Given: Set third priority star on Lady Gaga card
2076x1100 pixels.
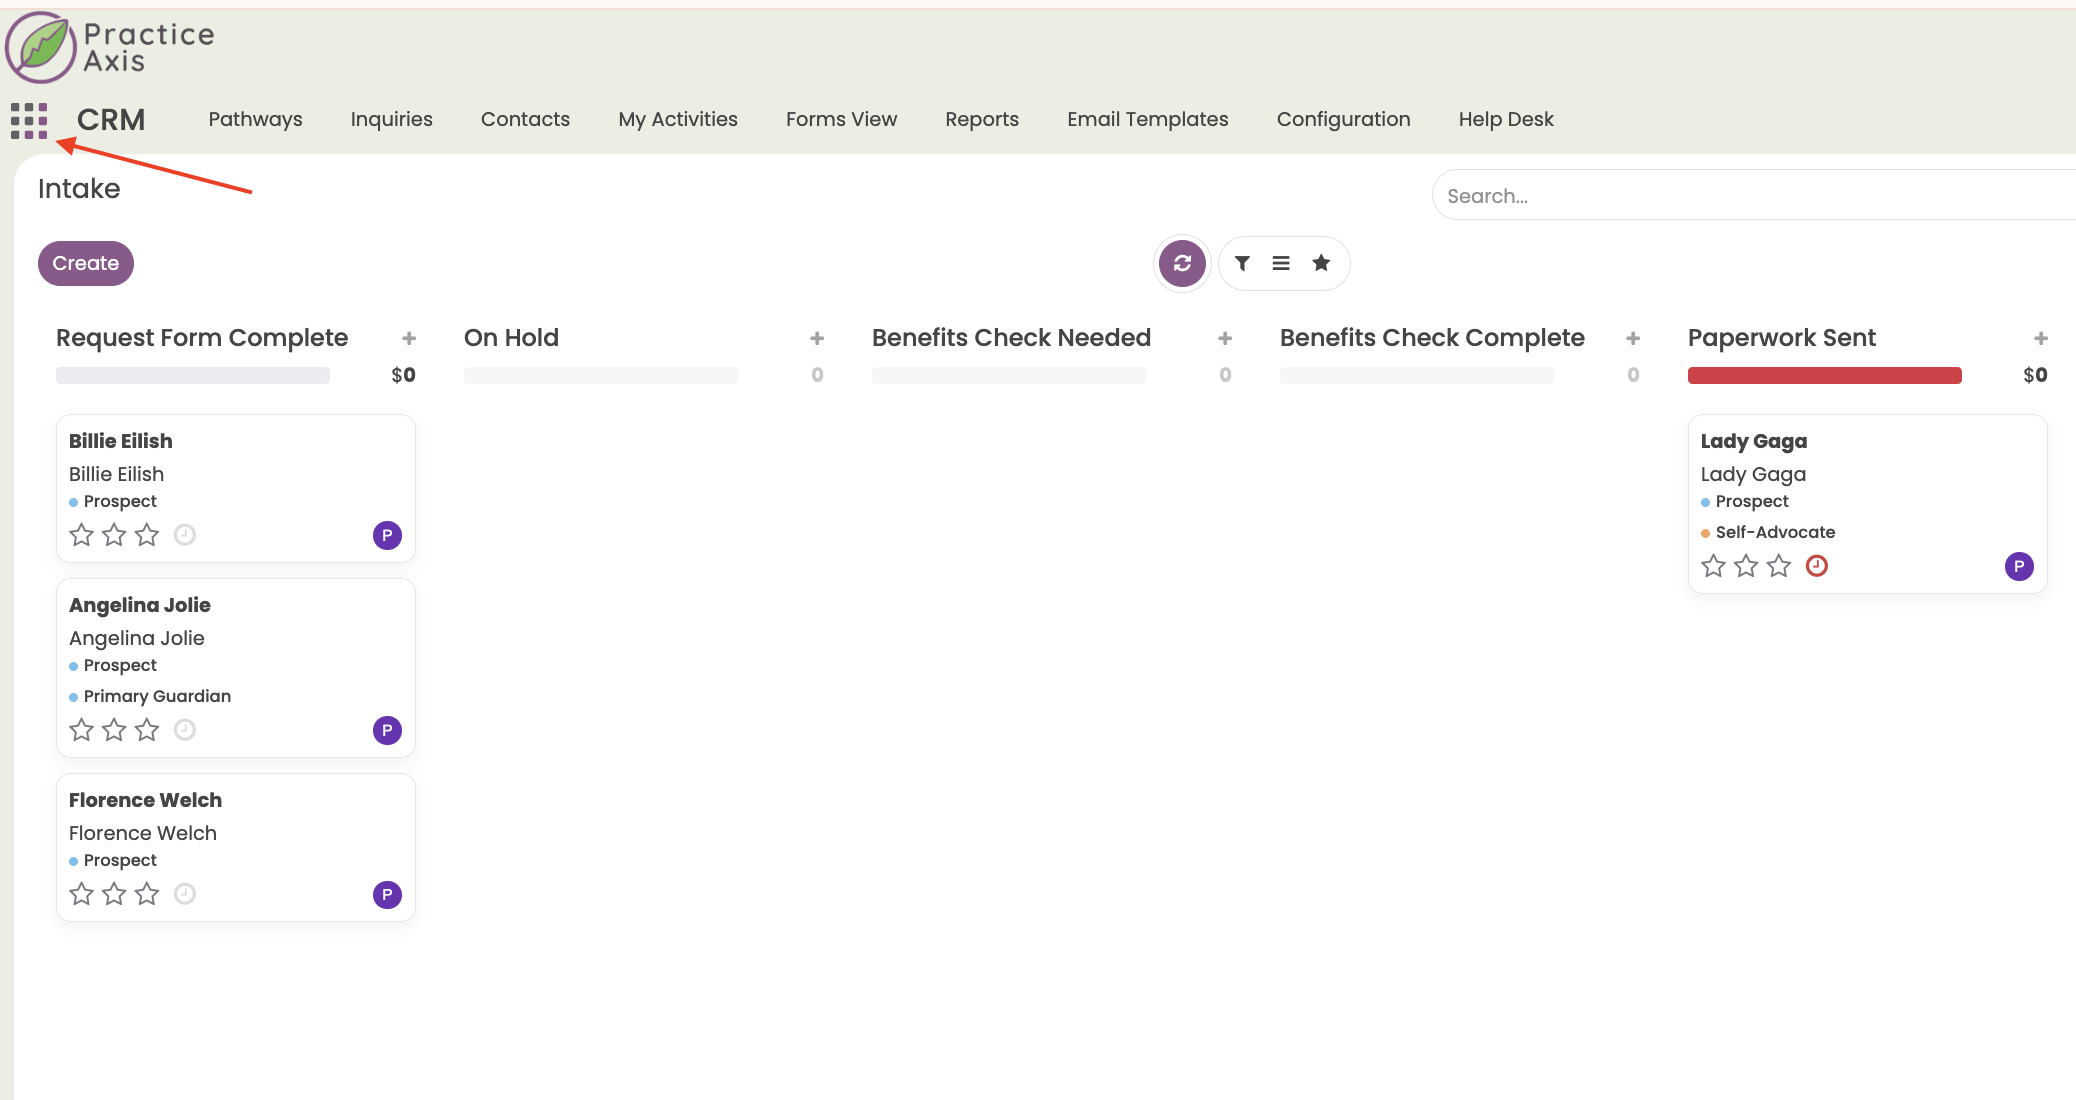Looking at the screenshot, I should (1779, 566).
